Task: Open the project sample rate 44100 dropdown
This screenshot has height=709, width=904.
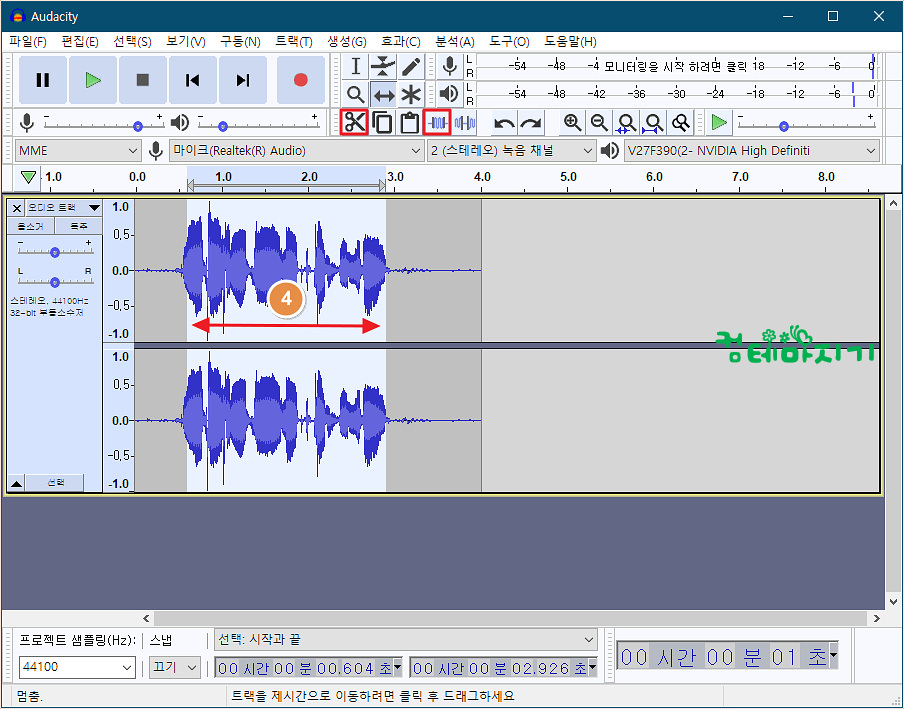Action: (x=77, y=667)
